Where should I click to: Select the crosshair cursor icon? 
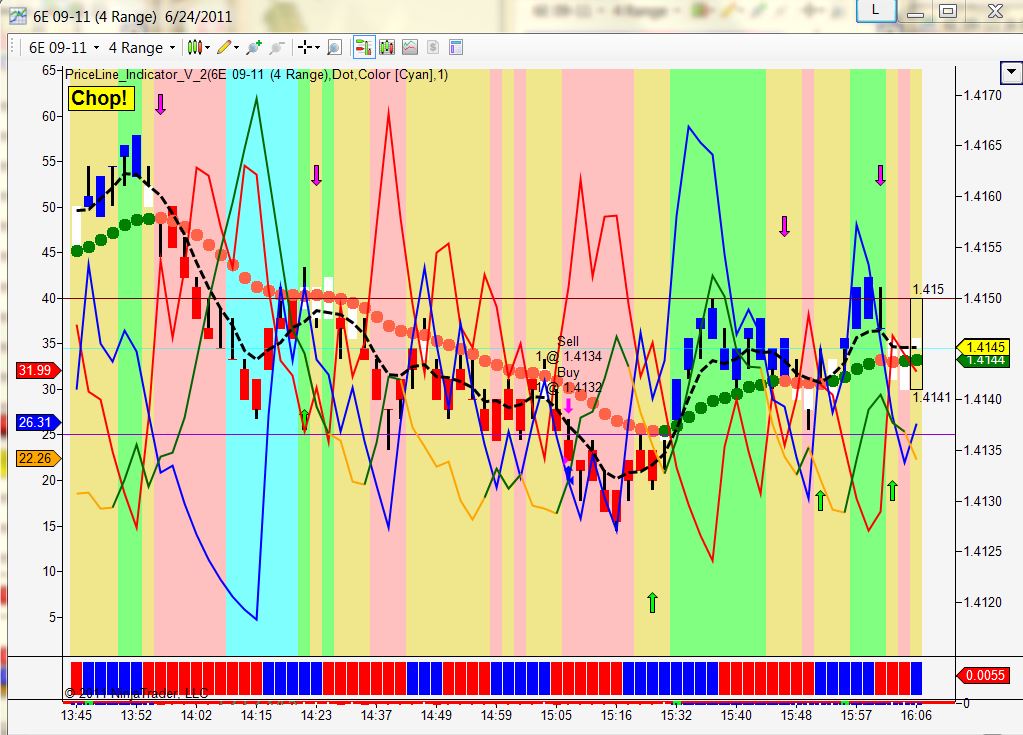[305, 47]
